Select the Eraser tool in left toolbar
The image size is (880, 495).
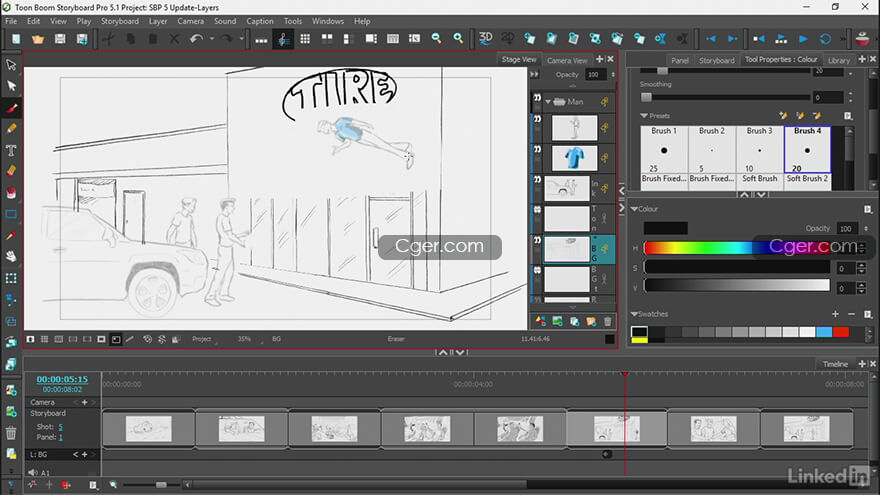tap(11, 171)
